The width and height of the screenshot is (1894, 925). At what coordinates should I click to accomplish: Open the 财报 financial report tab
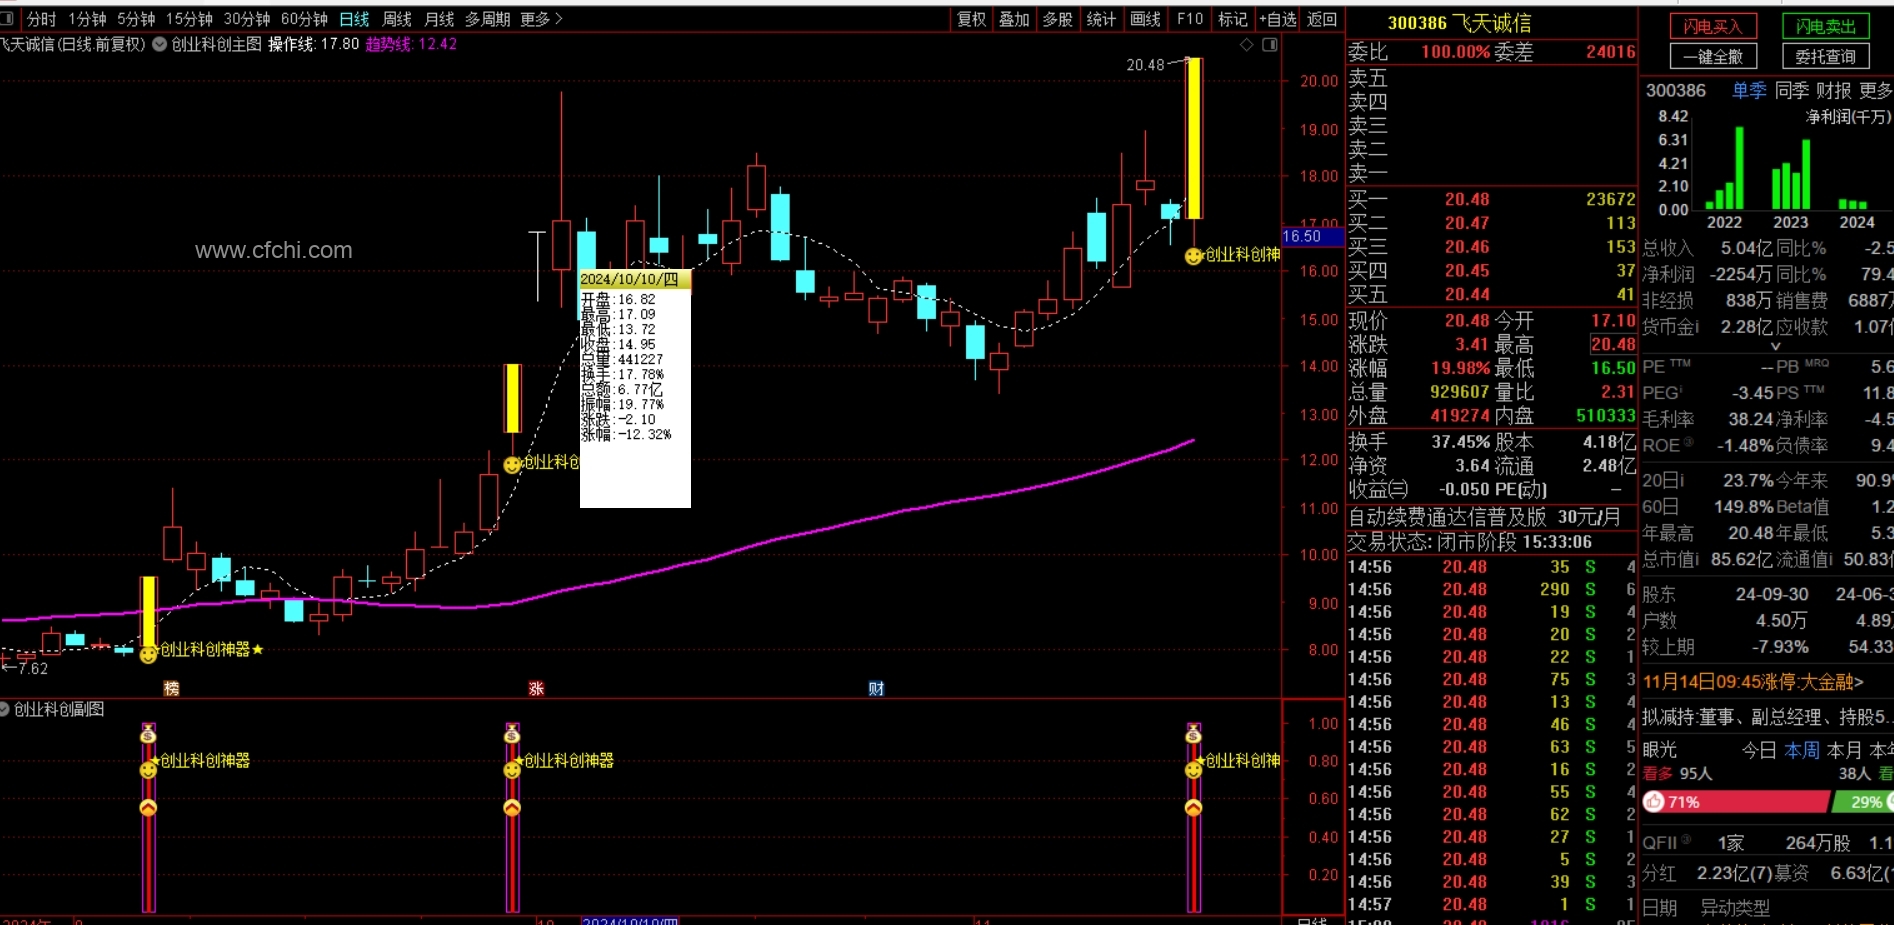[x=1834, y=91]
